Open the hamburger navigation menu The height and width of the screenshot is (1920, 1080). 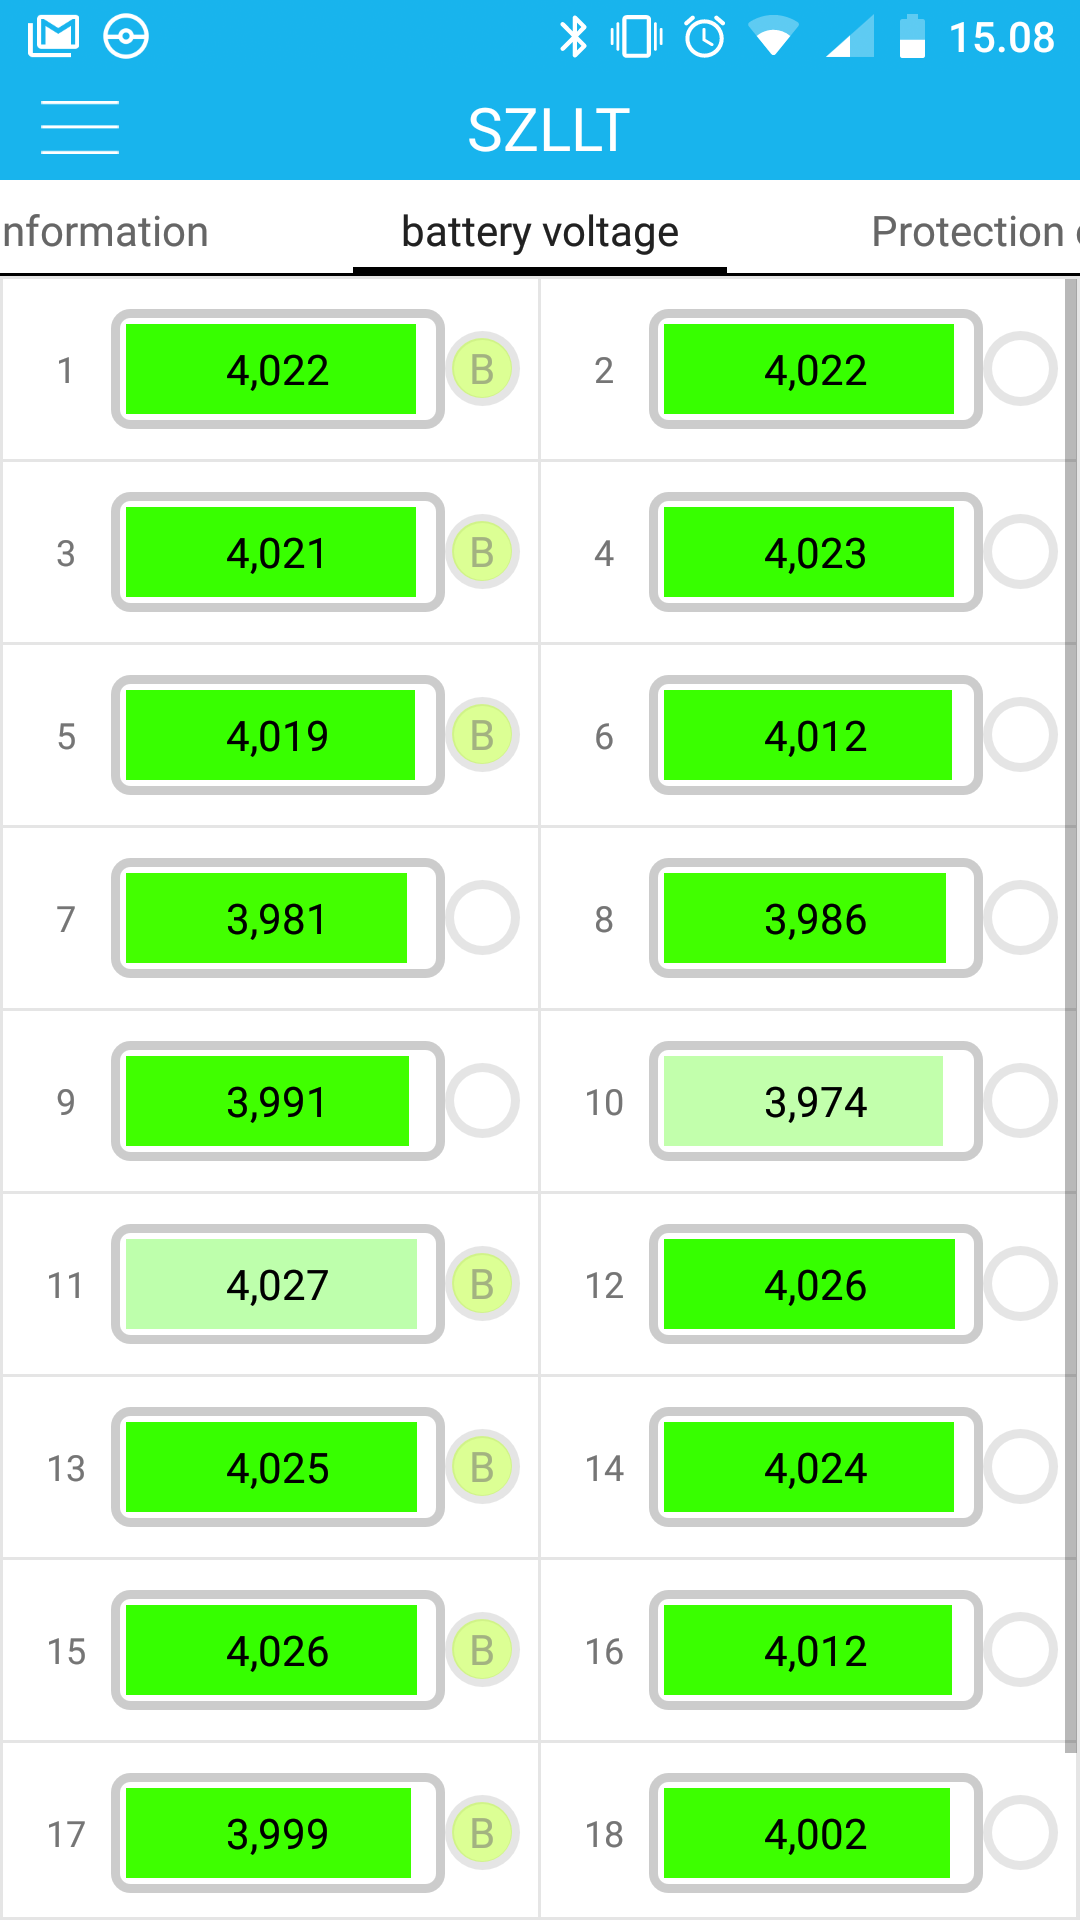(80, 128)
